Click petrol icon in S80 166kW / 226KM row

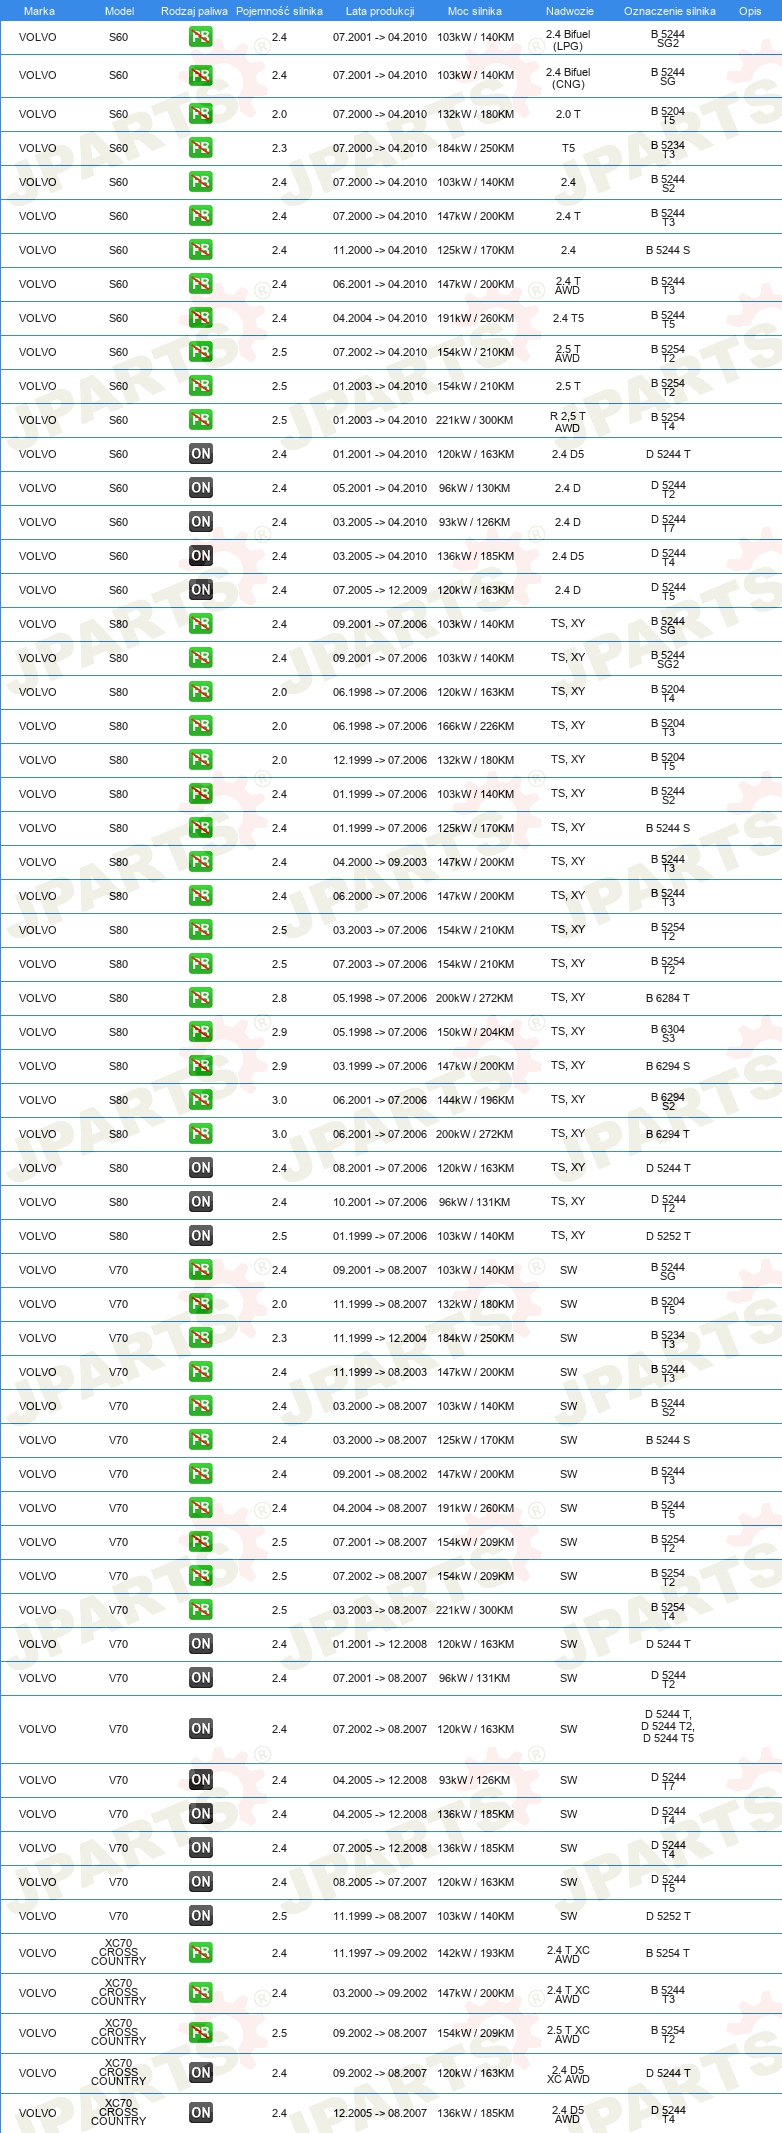tap(201, 726)
